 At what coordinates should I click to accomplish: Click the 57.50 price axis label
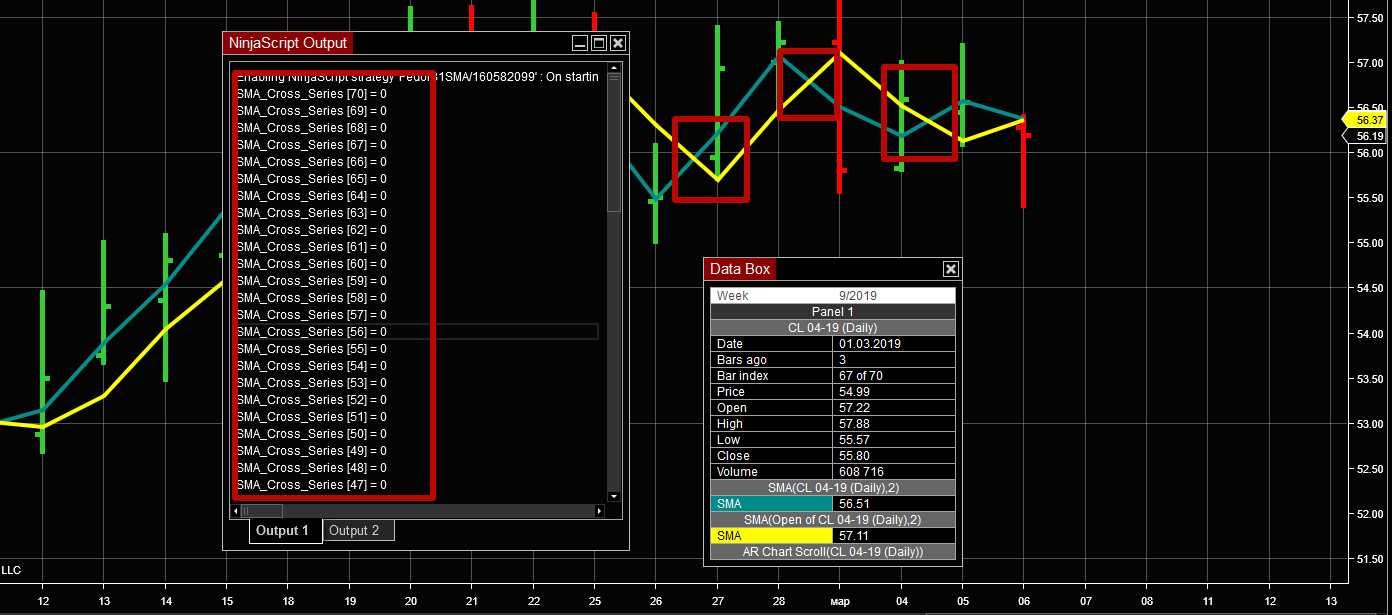pyautogui.click(x=1370, y=18)
